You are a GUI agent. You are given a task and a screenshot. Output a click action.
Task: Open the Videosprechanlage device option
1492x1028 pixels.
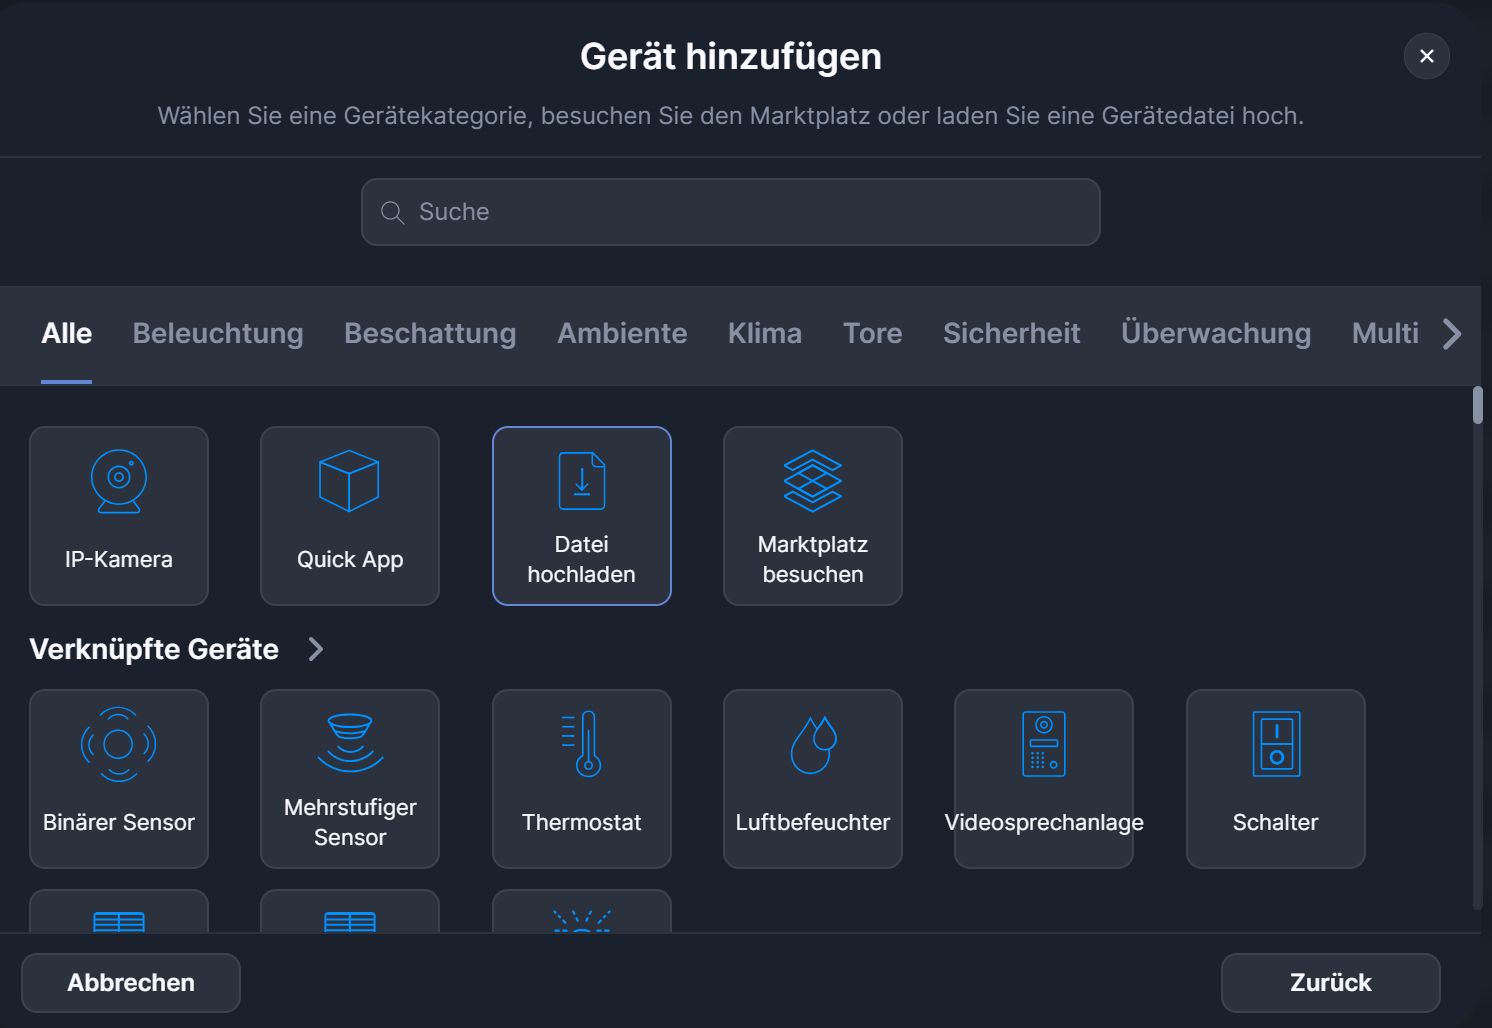(x=1044, y=778)
